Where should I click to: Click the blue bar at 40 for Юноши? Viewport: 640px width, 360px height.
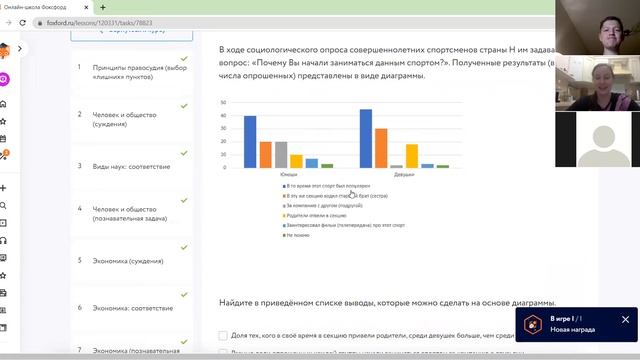(250, 142)
